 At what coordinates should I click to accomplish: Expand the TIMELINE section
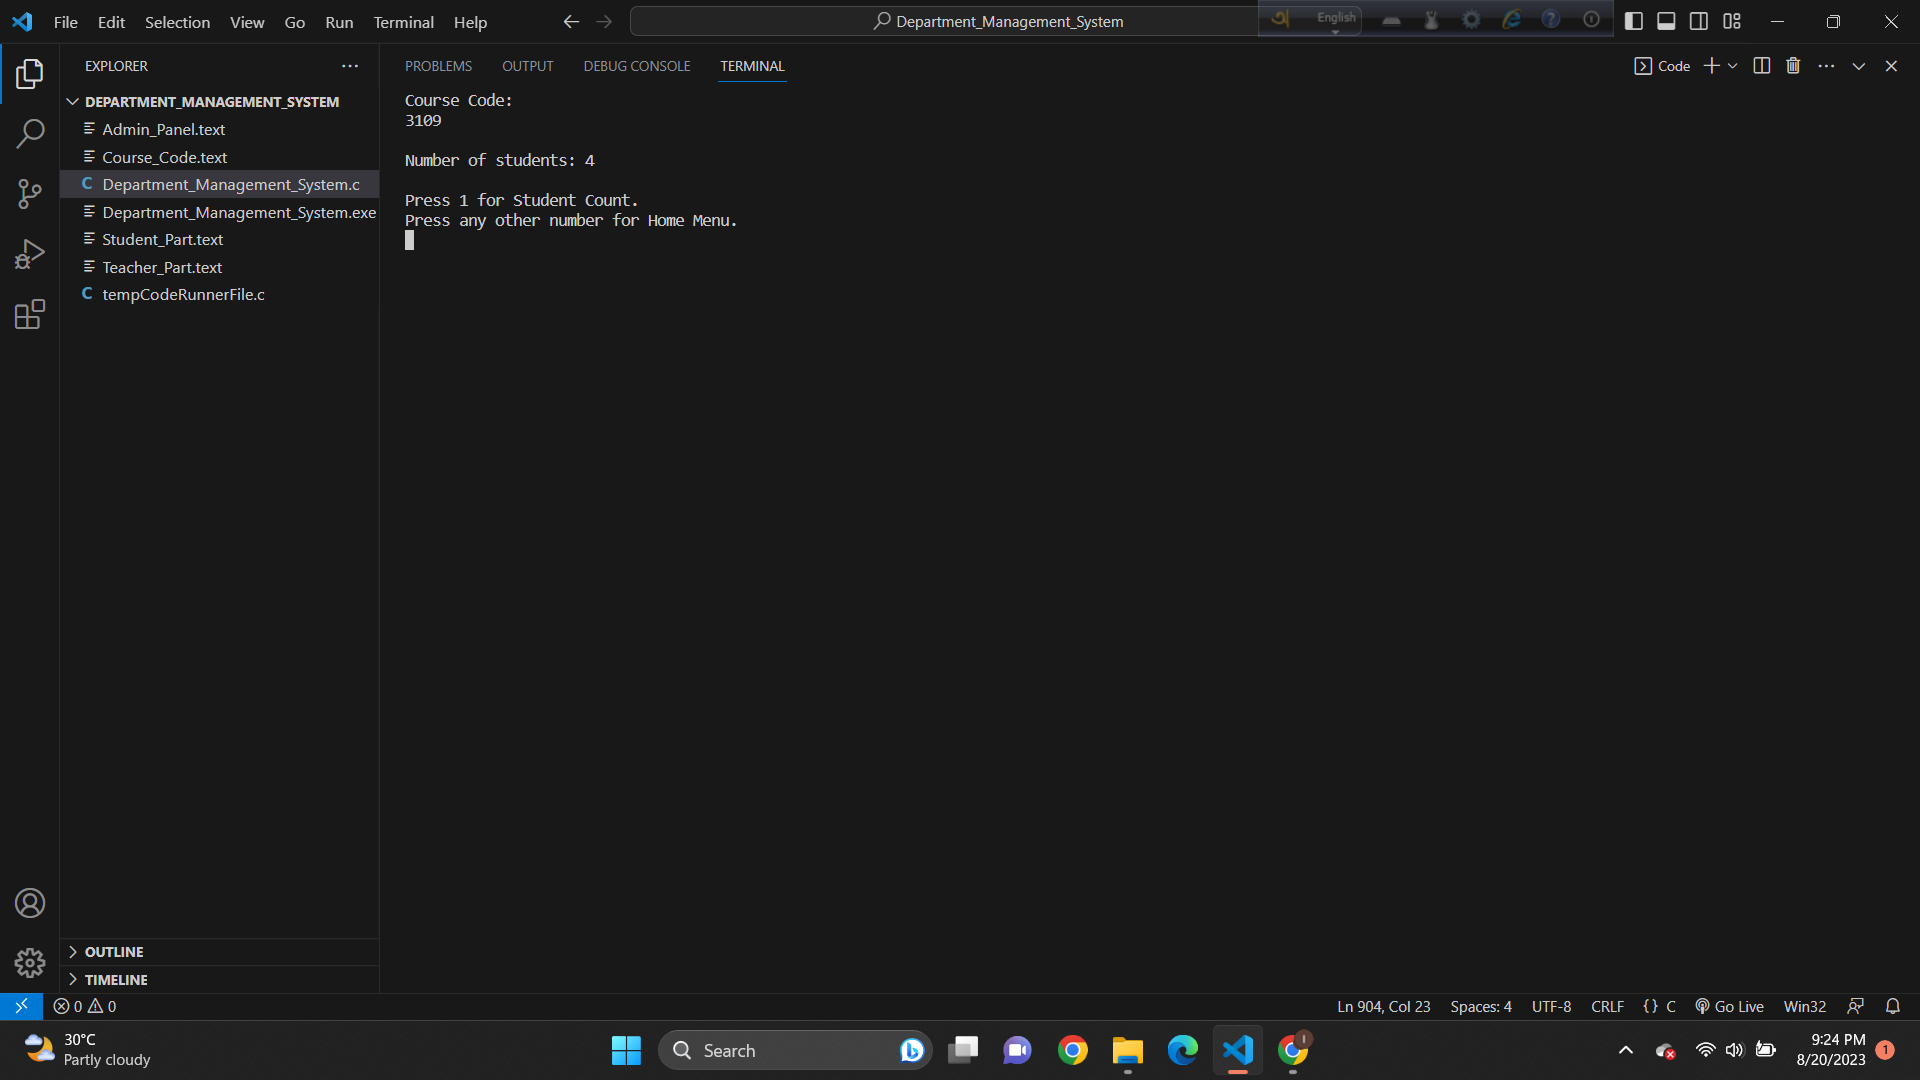(115, 979)
